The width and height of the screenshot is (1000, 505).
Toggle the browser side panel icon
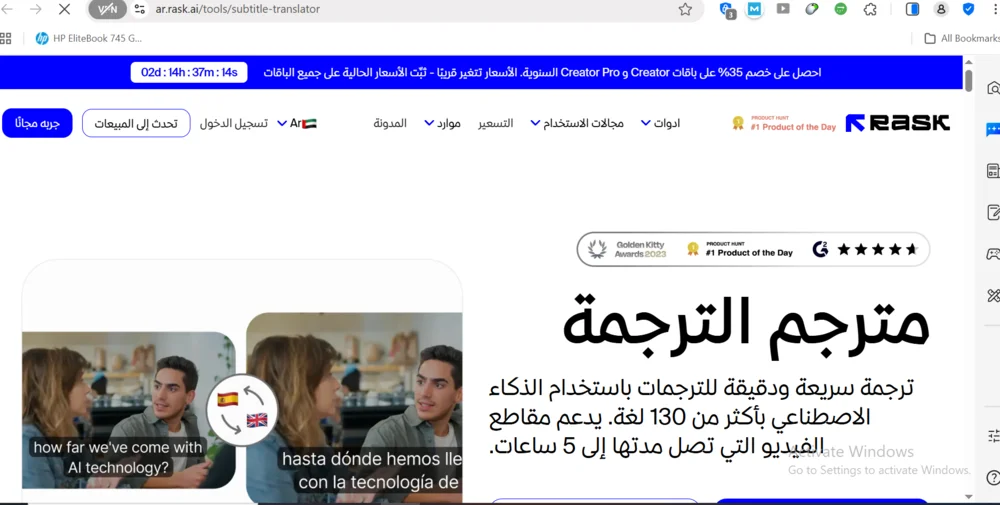[x=913, y=9]
